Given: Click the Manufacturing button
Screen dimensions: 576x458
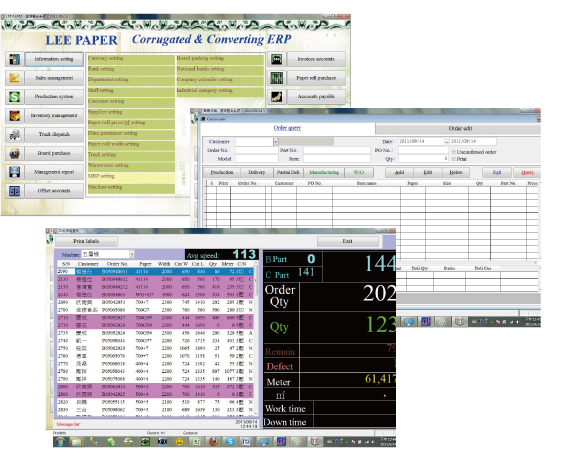Looking at the screenshot, I should tap(324, 172).
